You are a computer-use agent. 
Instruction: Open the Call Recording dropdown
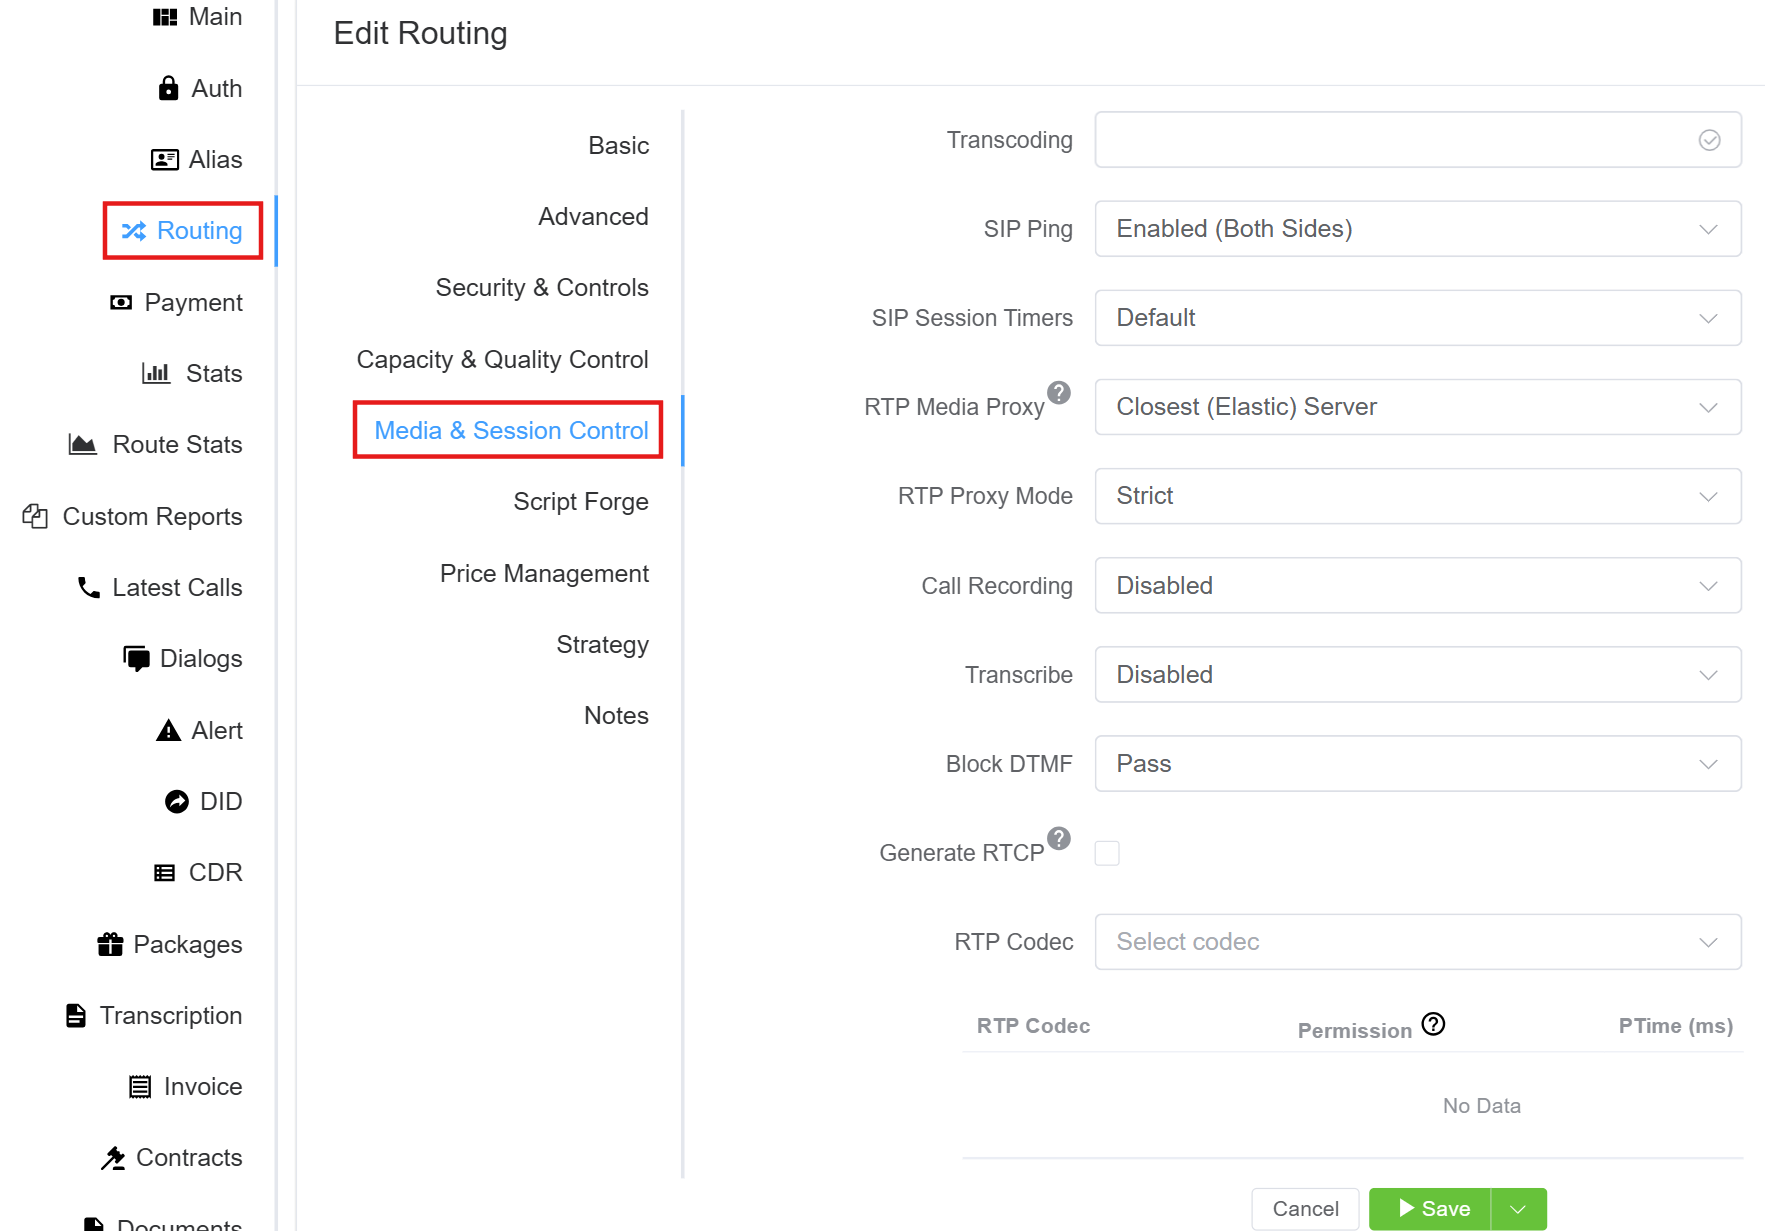coord(1417,585)
